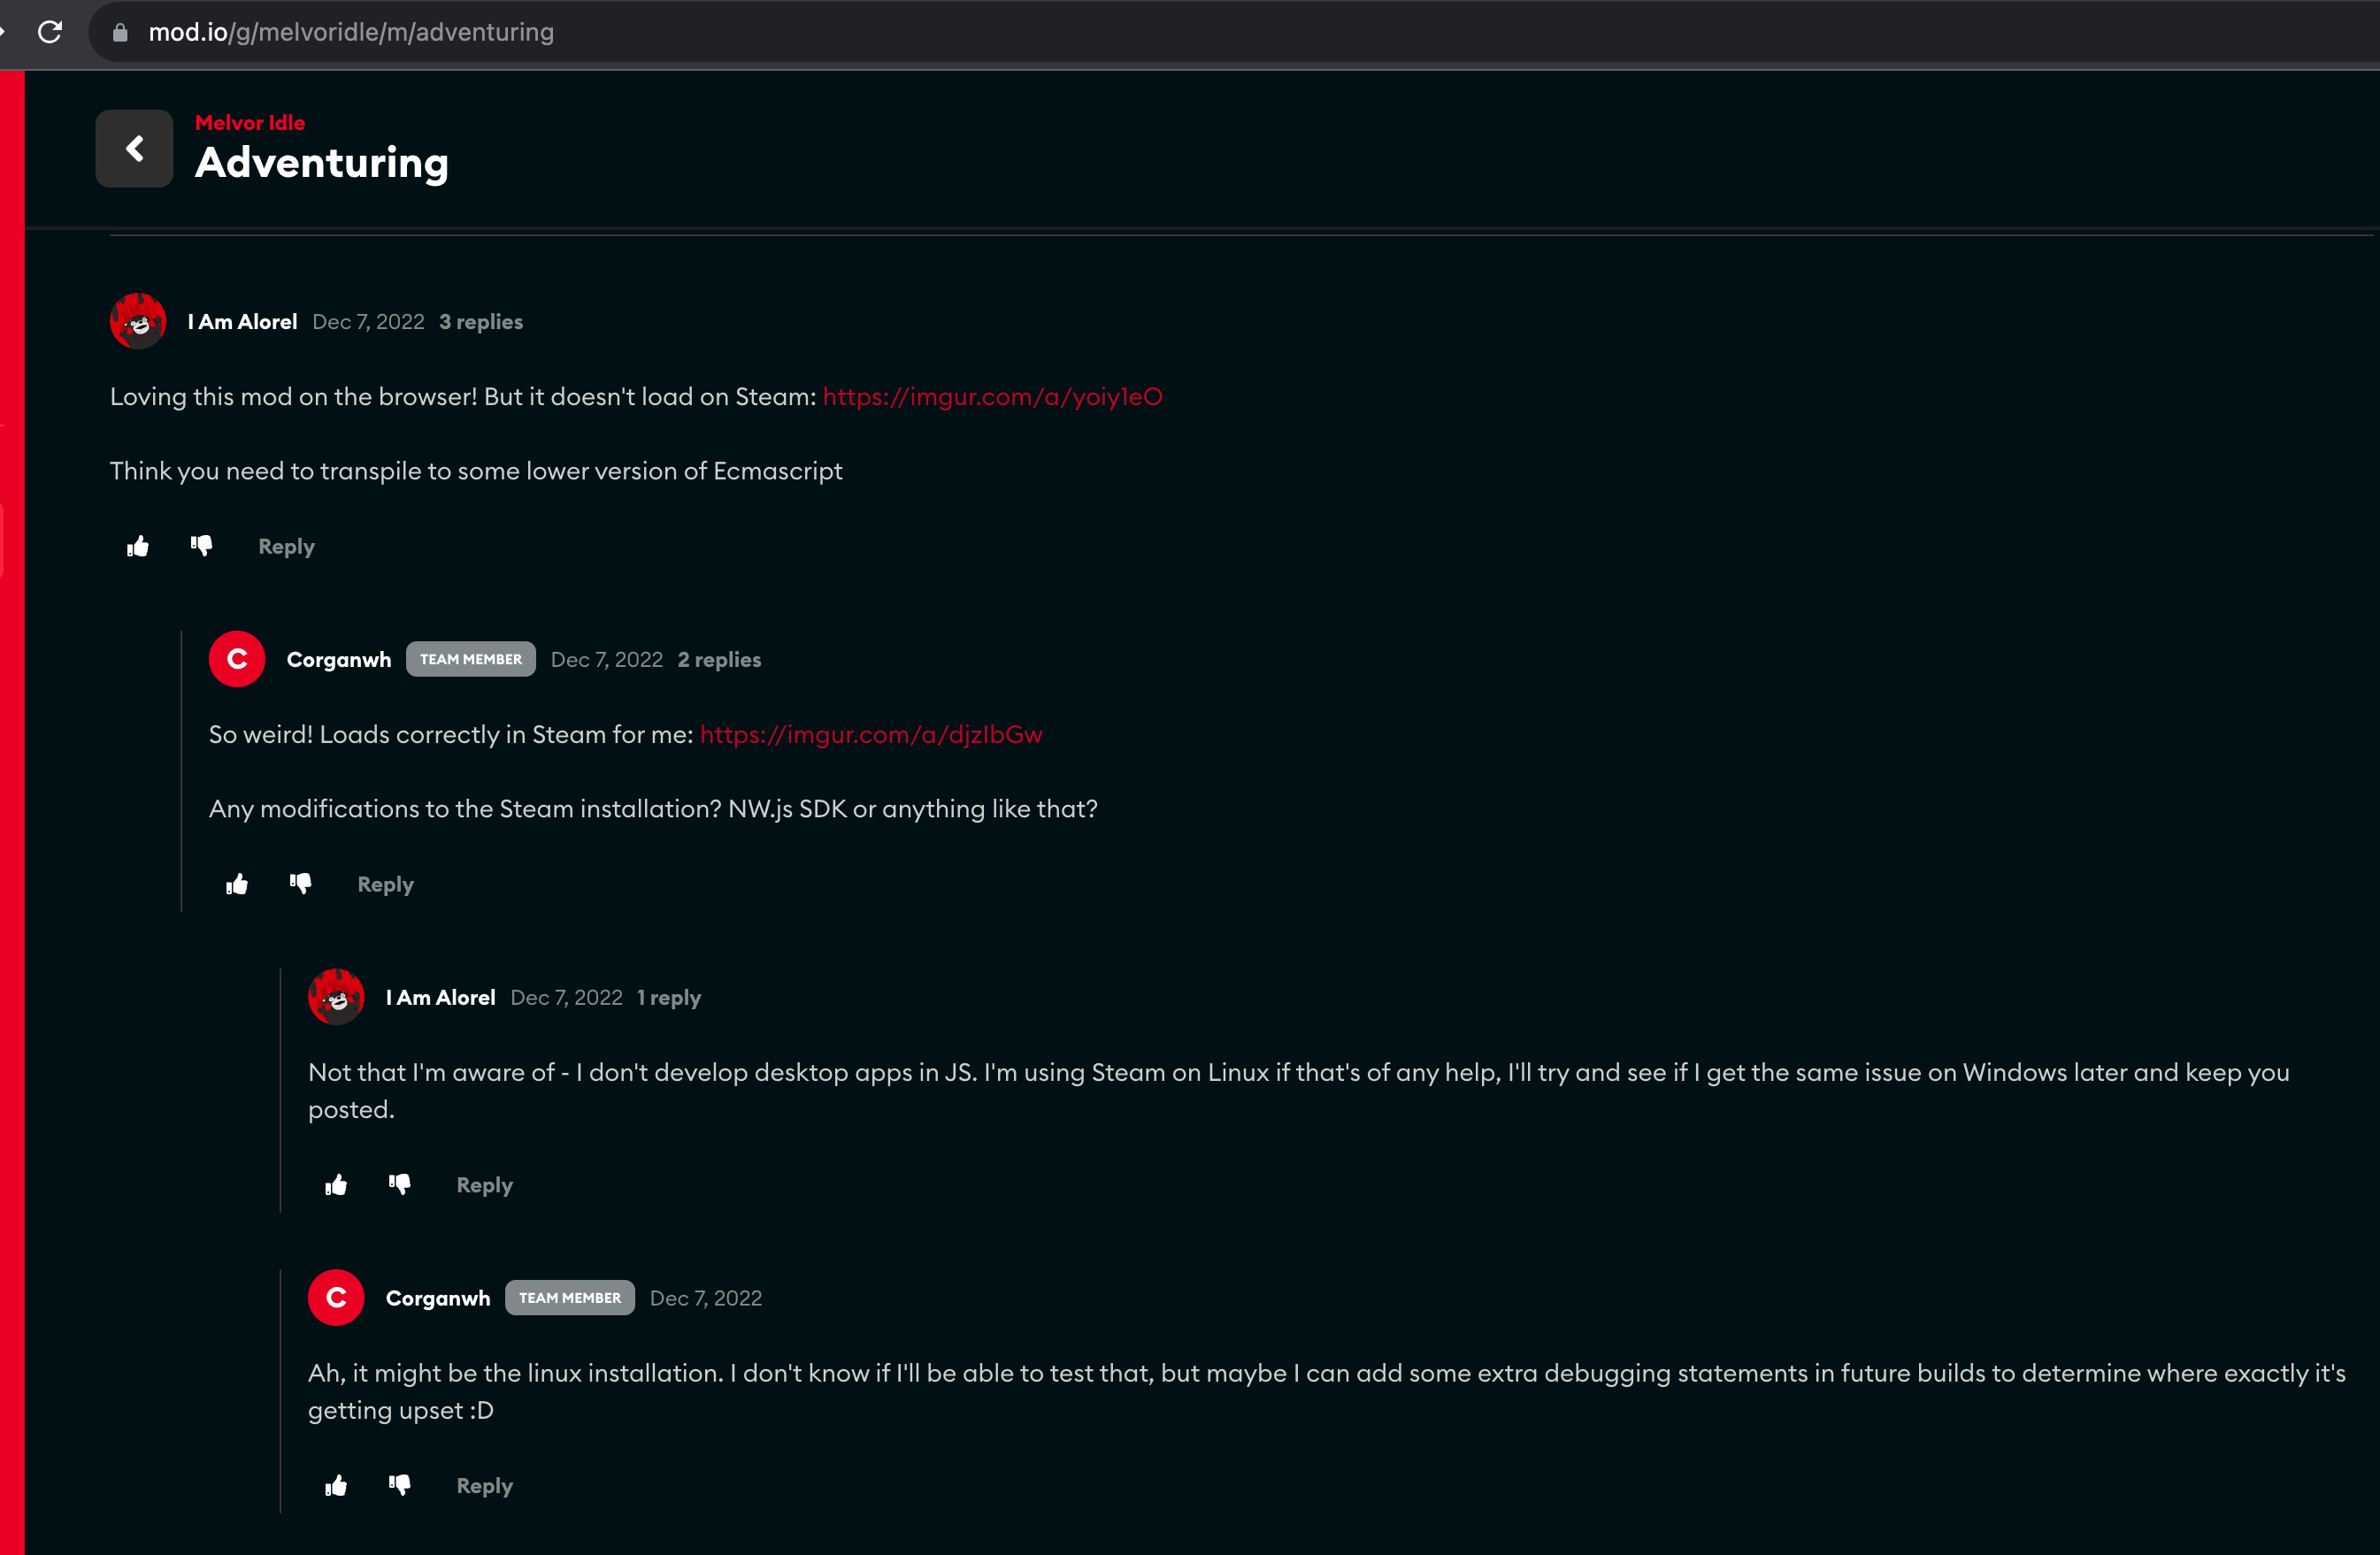Open the imgur link in the first comment

pyautogui.click(x=992, y=397)
